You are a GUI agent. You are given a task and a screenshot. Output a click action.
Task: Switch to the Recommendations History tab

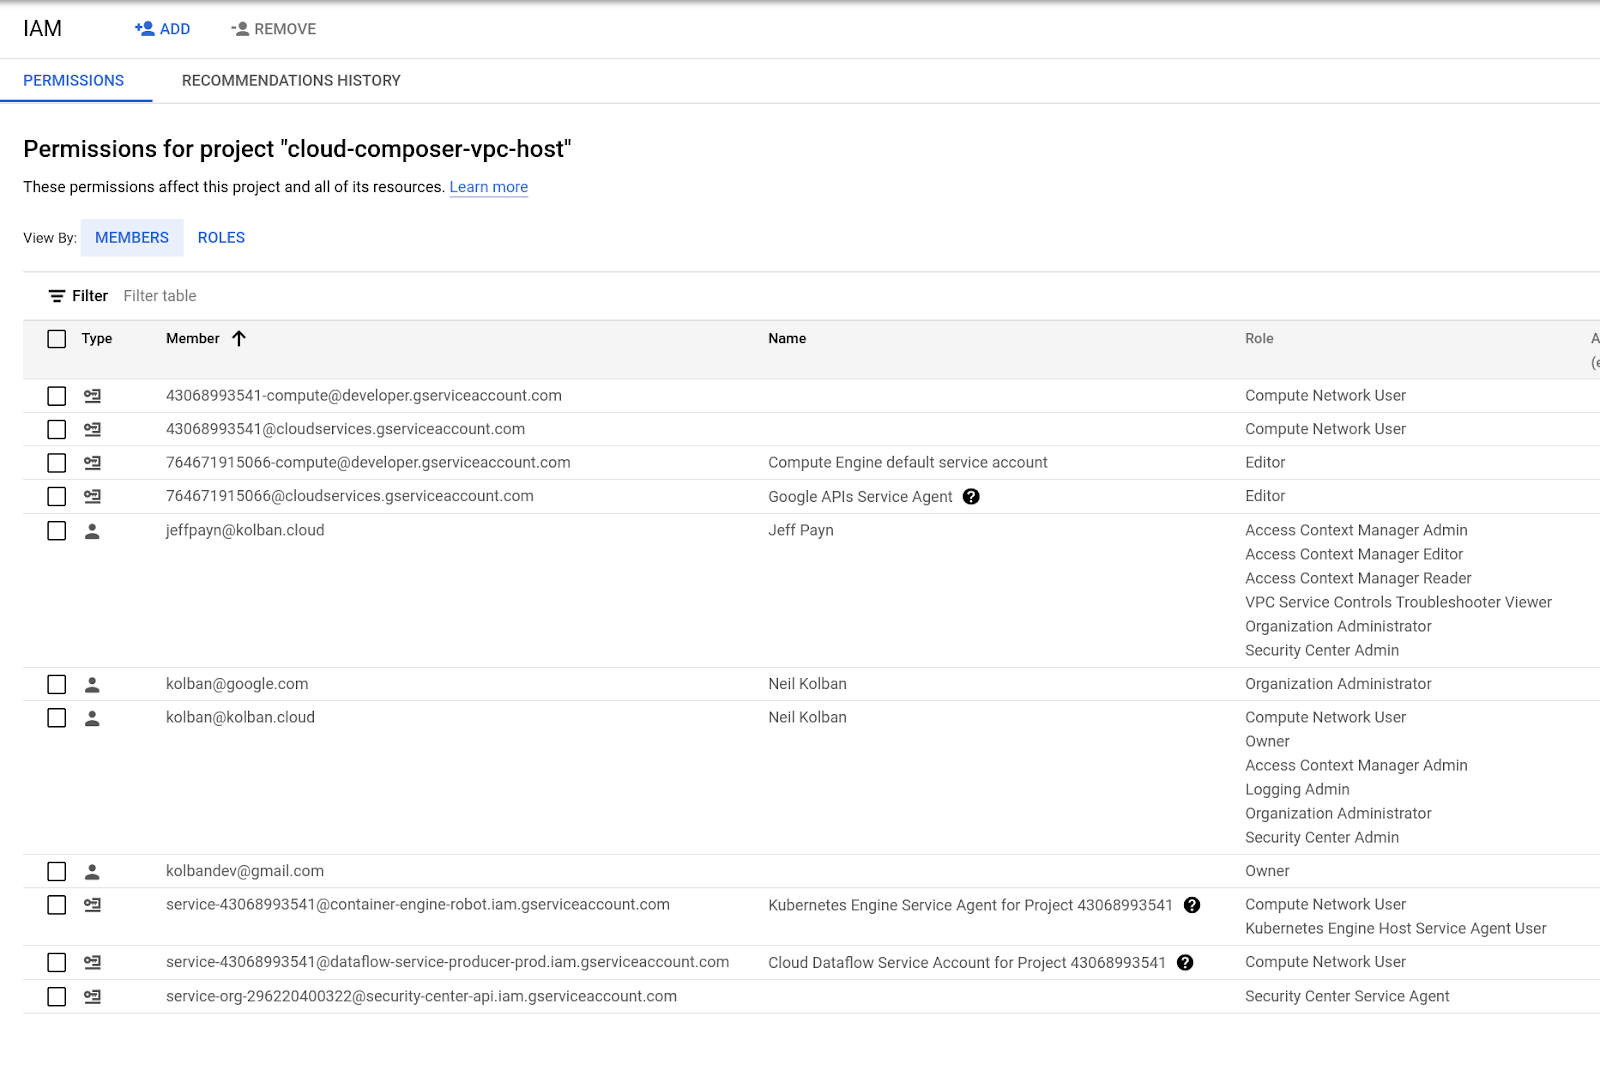(291, 81)
